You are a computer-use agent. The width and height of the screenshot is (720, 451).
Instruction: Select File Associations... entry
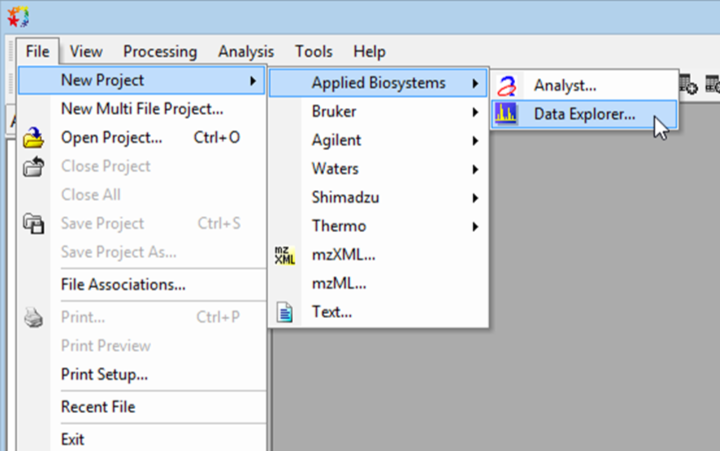[141, 285]
